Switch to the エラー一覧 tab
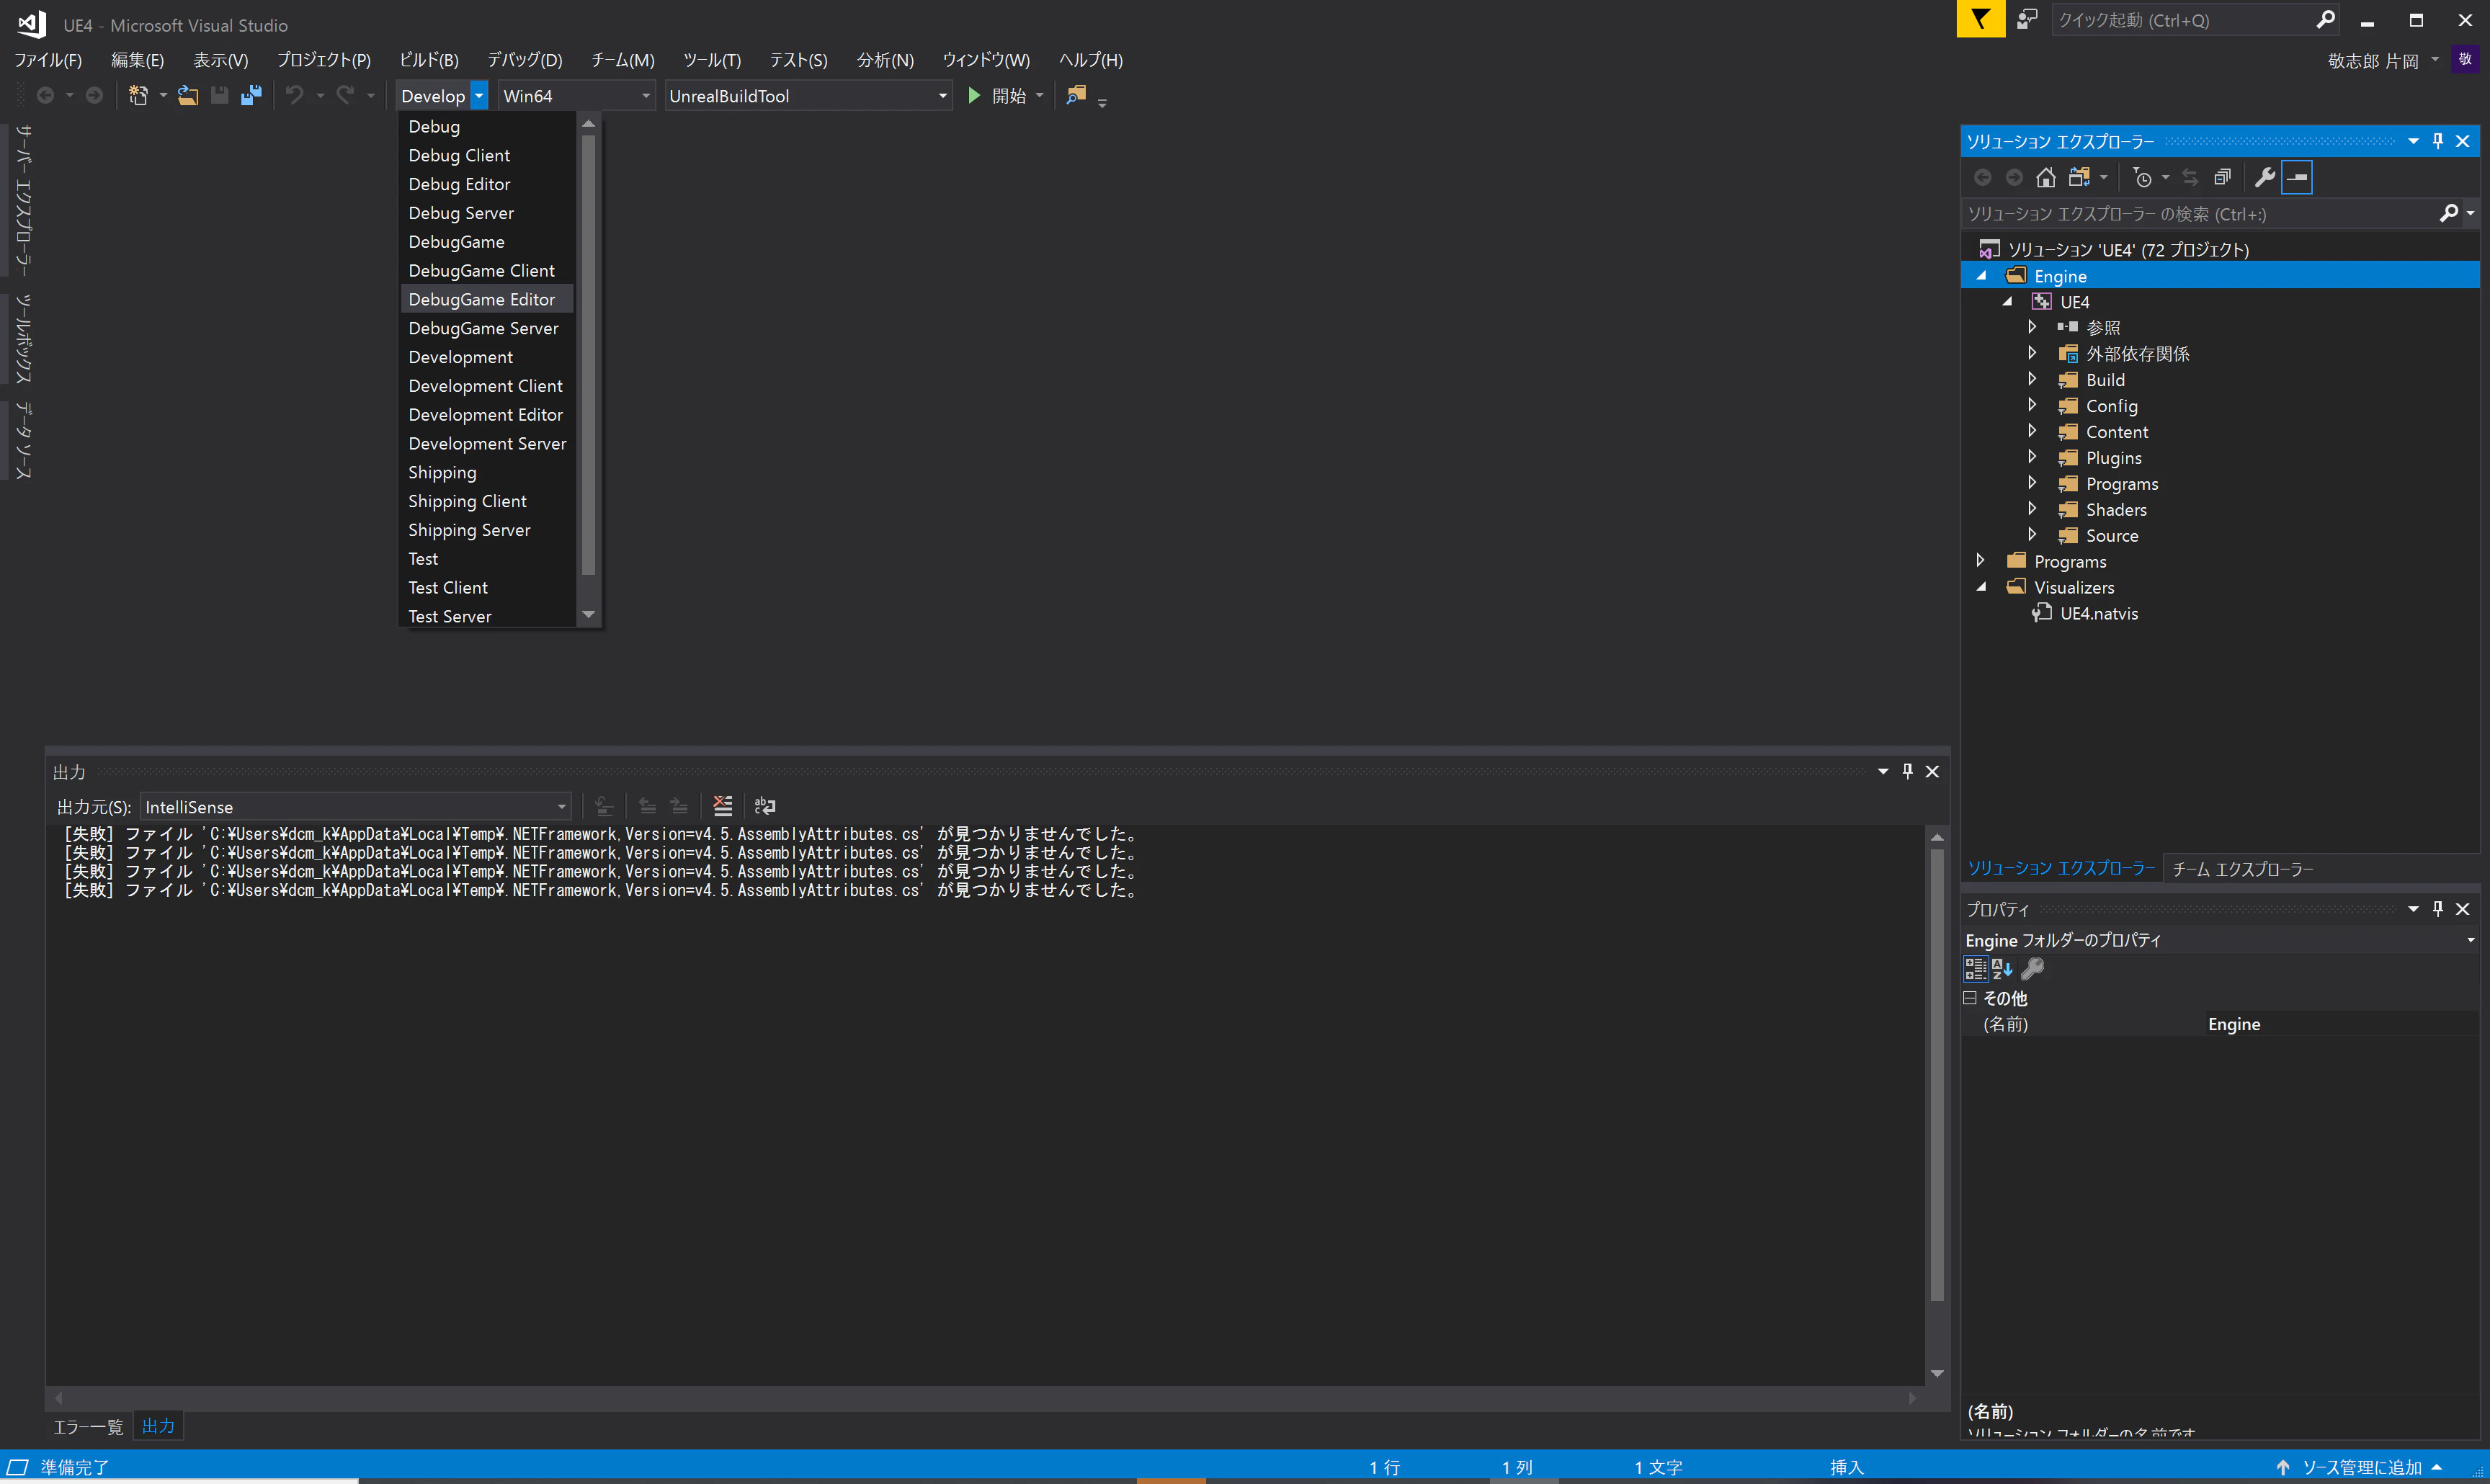The image size is (2490, 1484). 88,1427
